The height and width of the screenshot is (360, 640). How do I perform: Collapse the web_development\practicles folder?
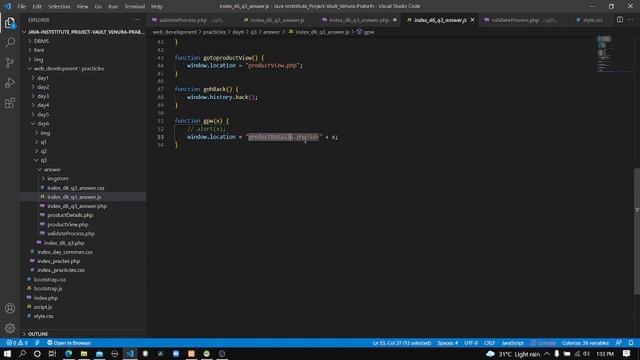pos(69,69)
